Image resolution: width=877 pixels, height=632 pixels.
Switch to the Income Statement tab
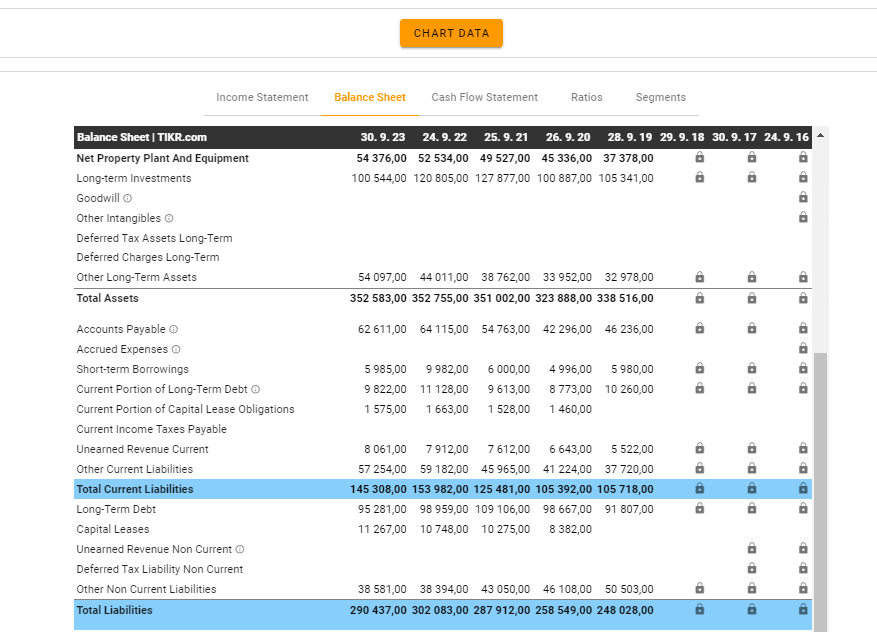[262, 97]
